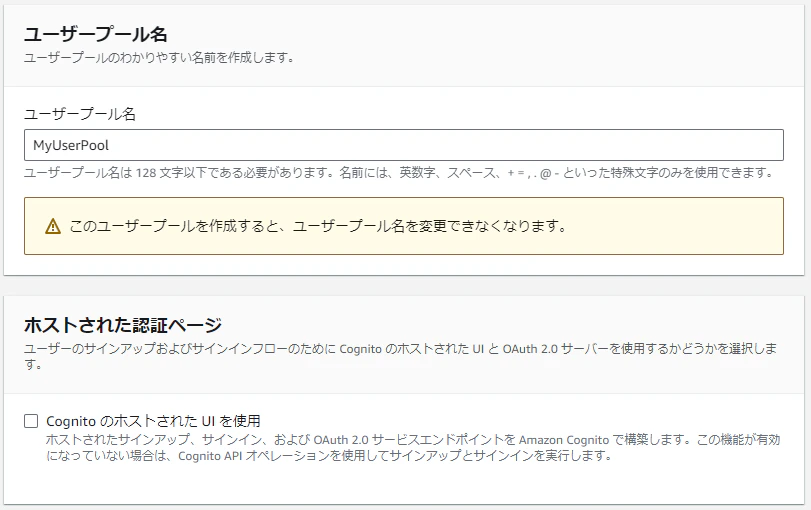Click the 'ユーザープールのわかりやすい名前' subtitle text

(x=159, y=57)
